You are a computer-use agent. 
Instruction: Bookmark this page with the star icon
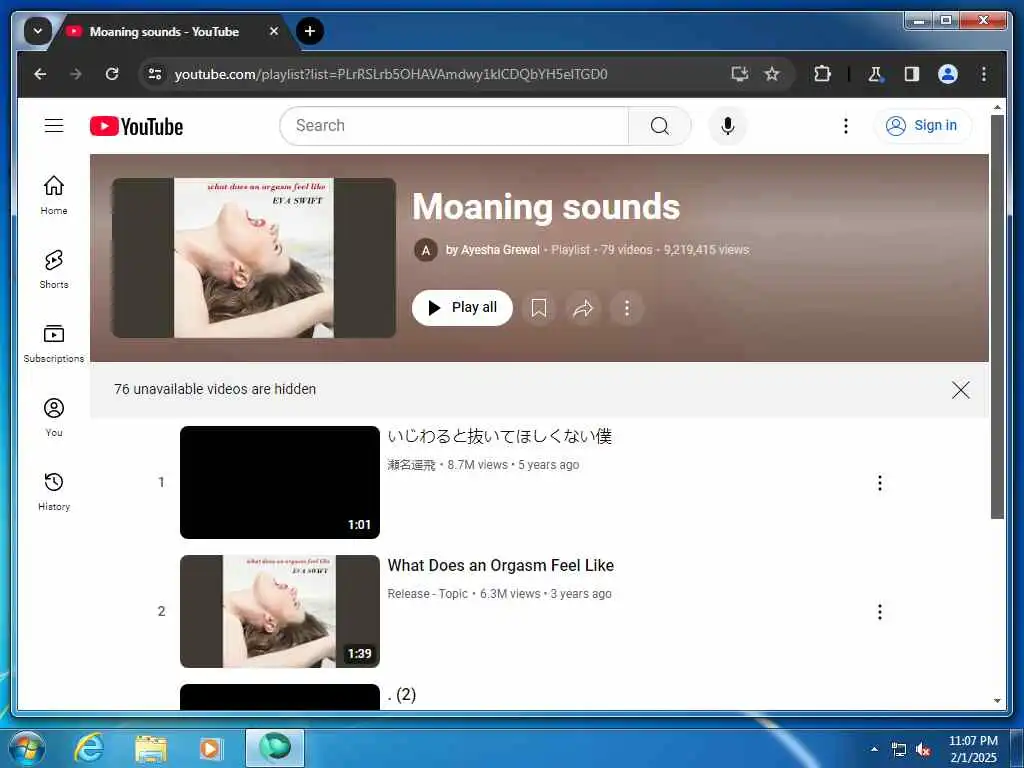[x=772, y=74]
